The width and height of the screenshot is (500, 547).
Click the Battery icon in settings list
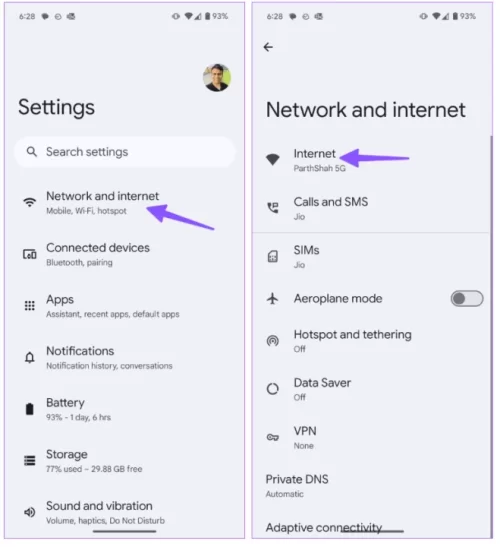pos(30,409)
